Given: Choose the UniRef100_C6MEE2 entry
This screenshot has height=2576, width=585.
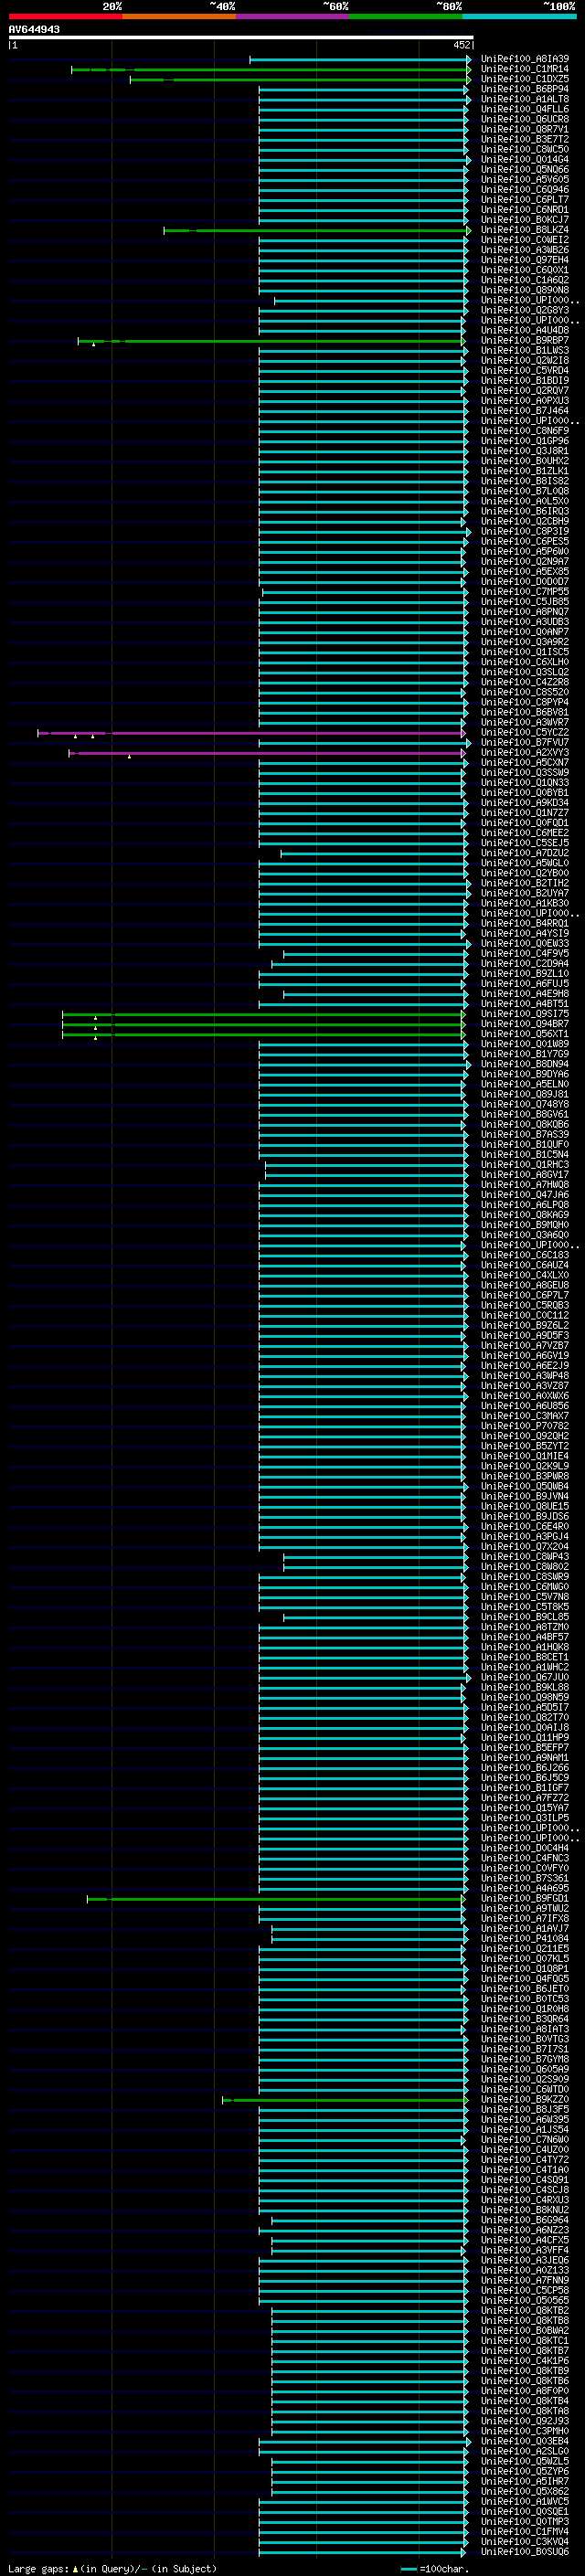Looking at the screenshot, I should click(524, 833).
